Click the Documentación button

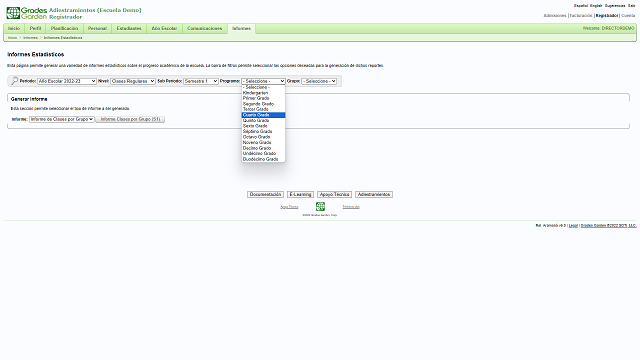coord(265,195)
